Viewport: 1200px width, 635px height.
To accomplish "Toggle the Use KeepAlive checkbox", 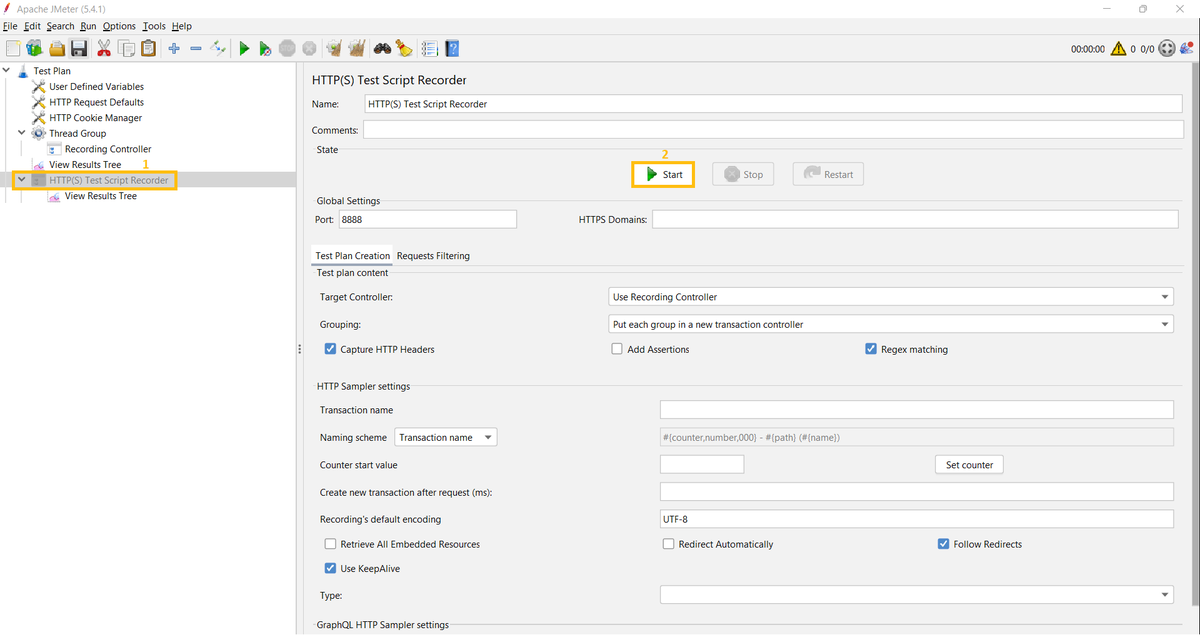I will point(331,568).
